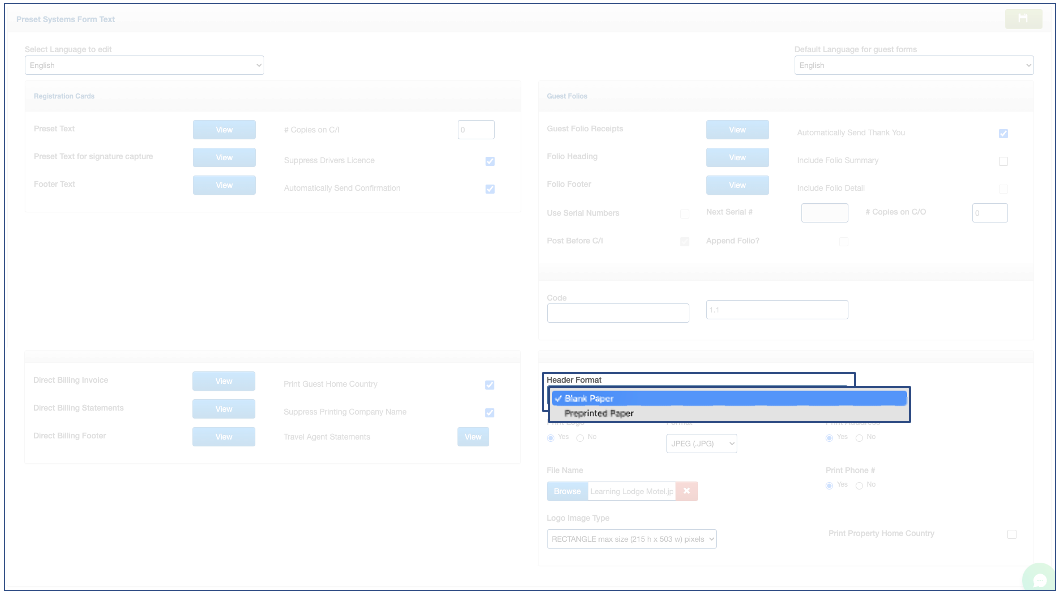The width and height of the screenshot is (1060, 594).
Task: Expand the Logo Image Type dropdown
Action: pos(632,539)
